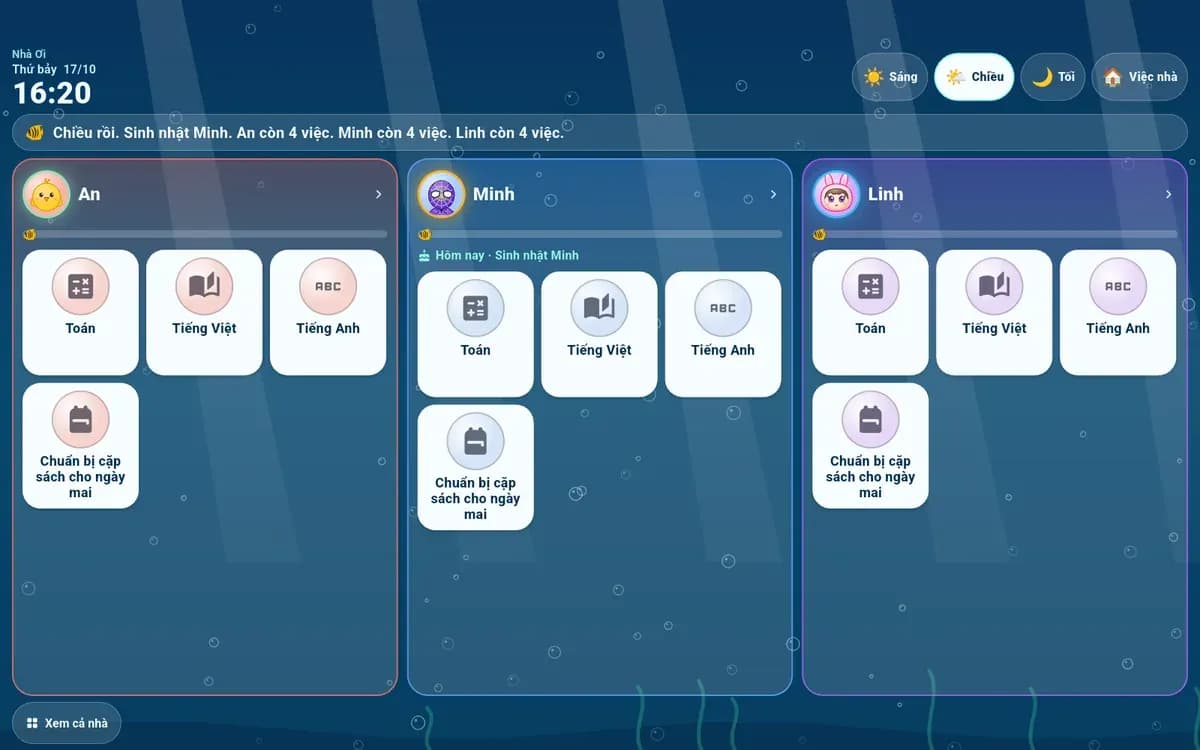The height and width of the screenshot is (750, 1200).
Task: Click the name 'An' in the header
Action: coord(89,195)
